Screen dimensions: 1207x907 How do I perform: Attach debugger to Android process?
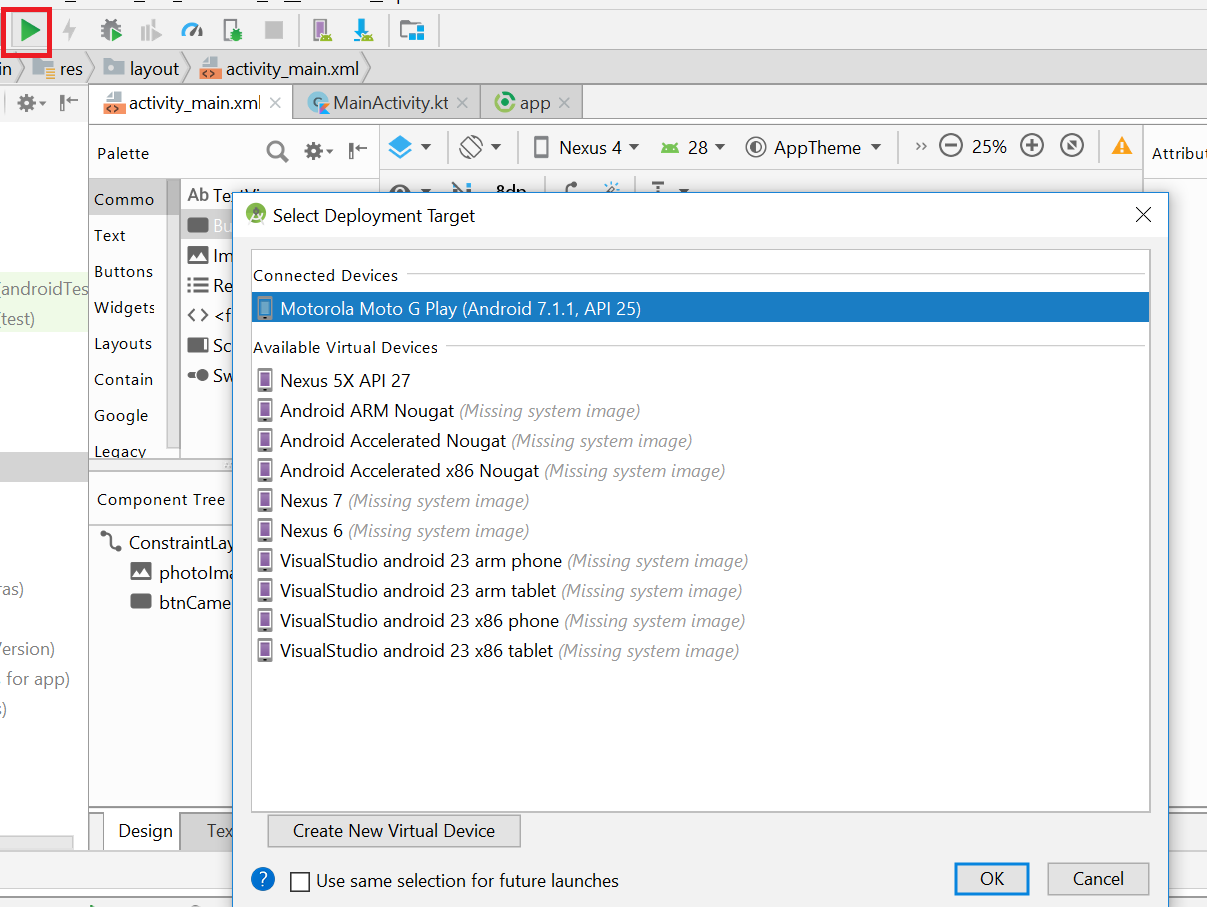click(x=232, y=31)
